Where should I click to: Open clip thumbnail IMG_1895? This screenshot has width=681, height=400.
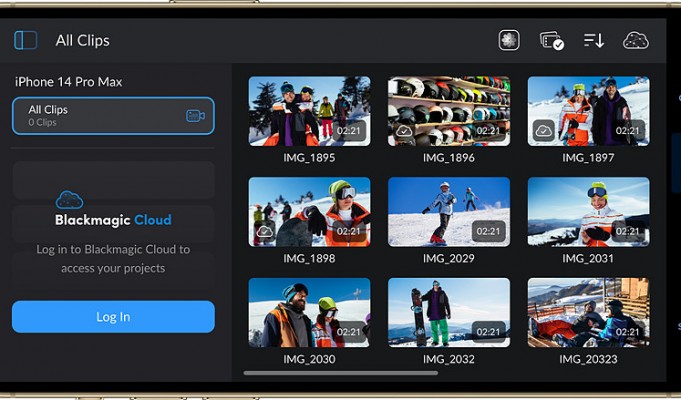pos(309,111)
